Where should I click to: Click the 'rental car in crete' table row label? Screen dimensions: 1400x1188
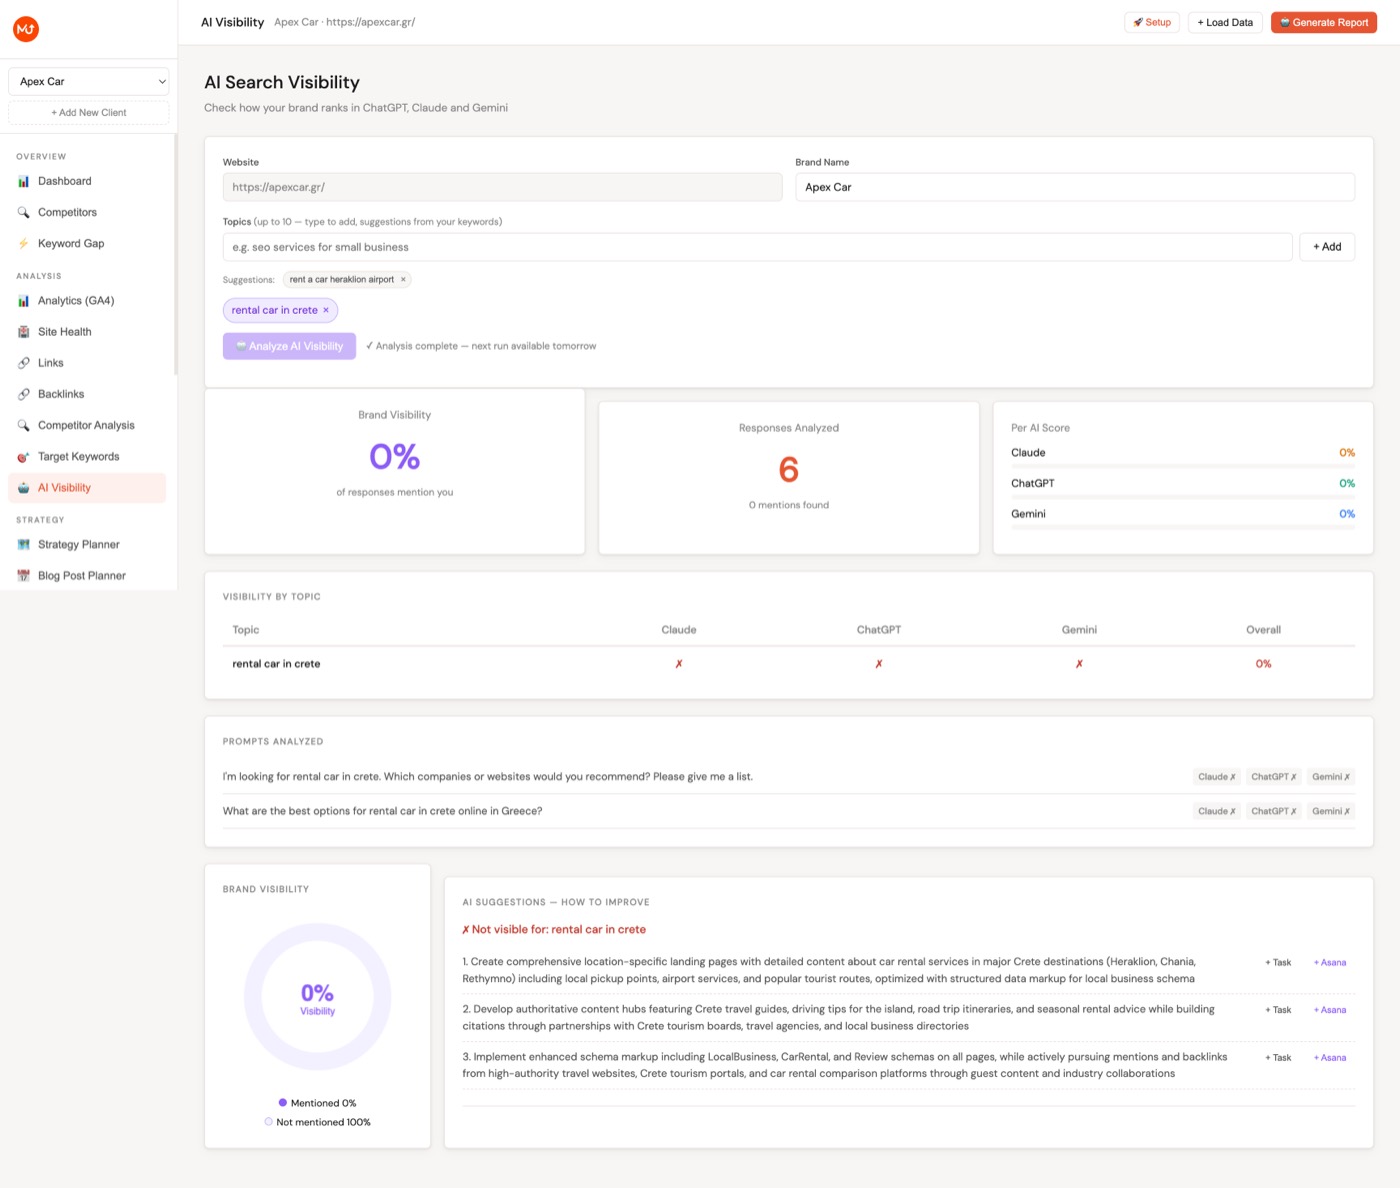pyautogui.click(x=276, y=664)
